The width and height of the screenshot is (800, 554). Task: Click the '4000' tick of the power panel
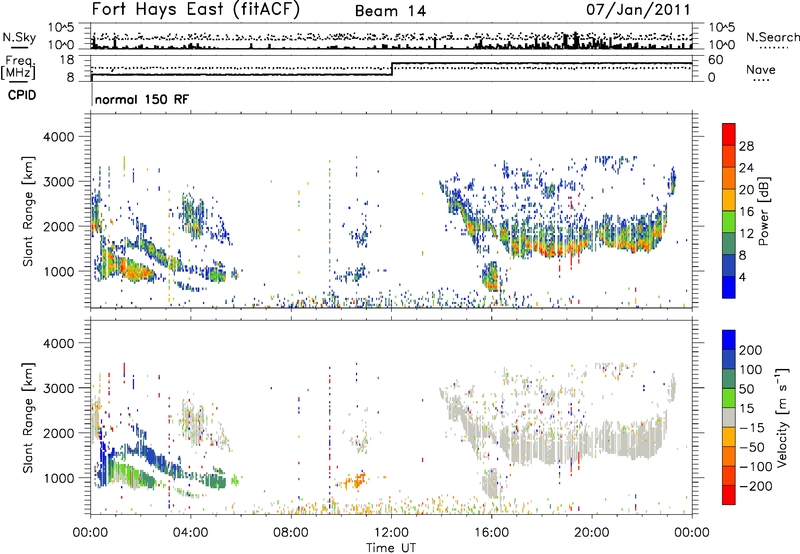[59, 137]
